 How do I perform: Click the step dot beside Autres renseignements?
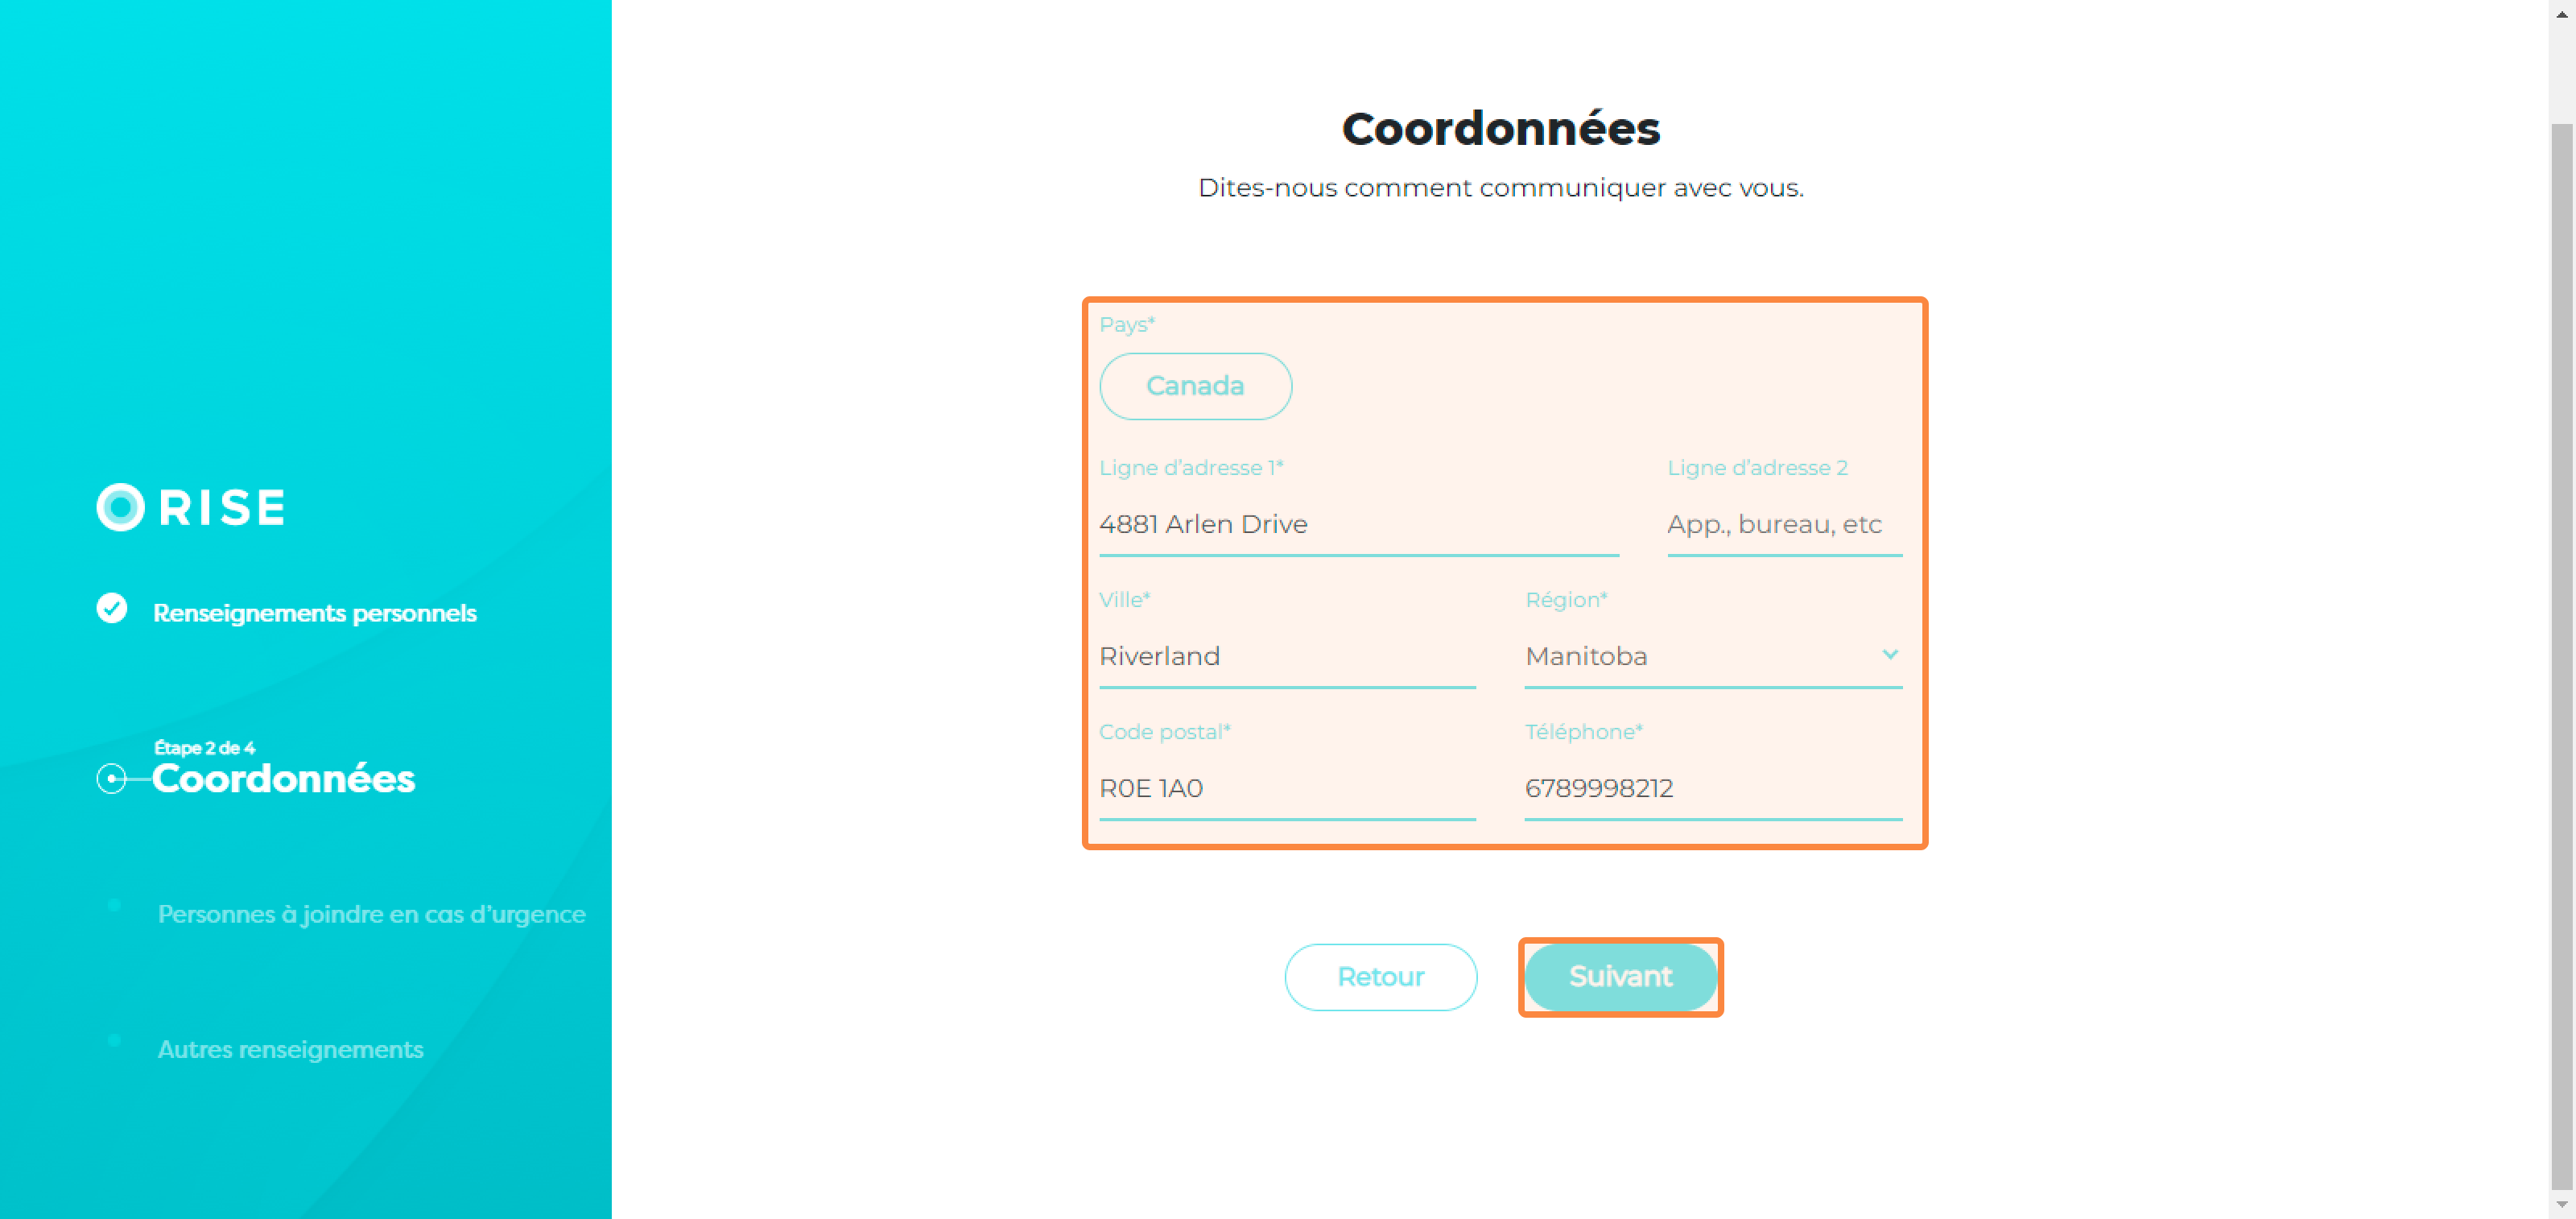[x=115, y=1041]
